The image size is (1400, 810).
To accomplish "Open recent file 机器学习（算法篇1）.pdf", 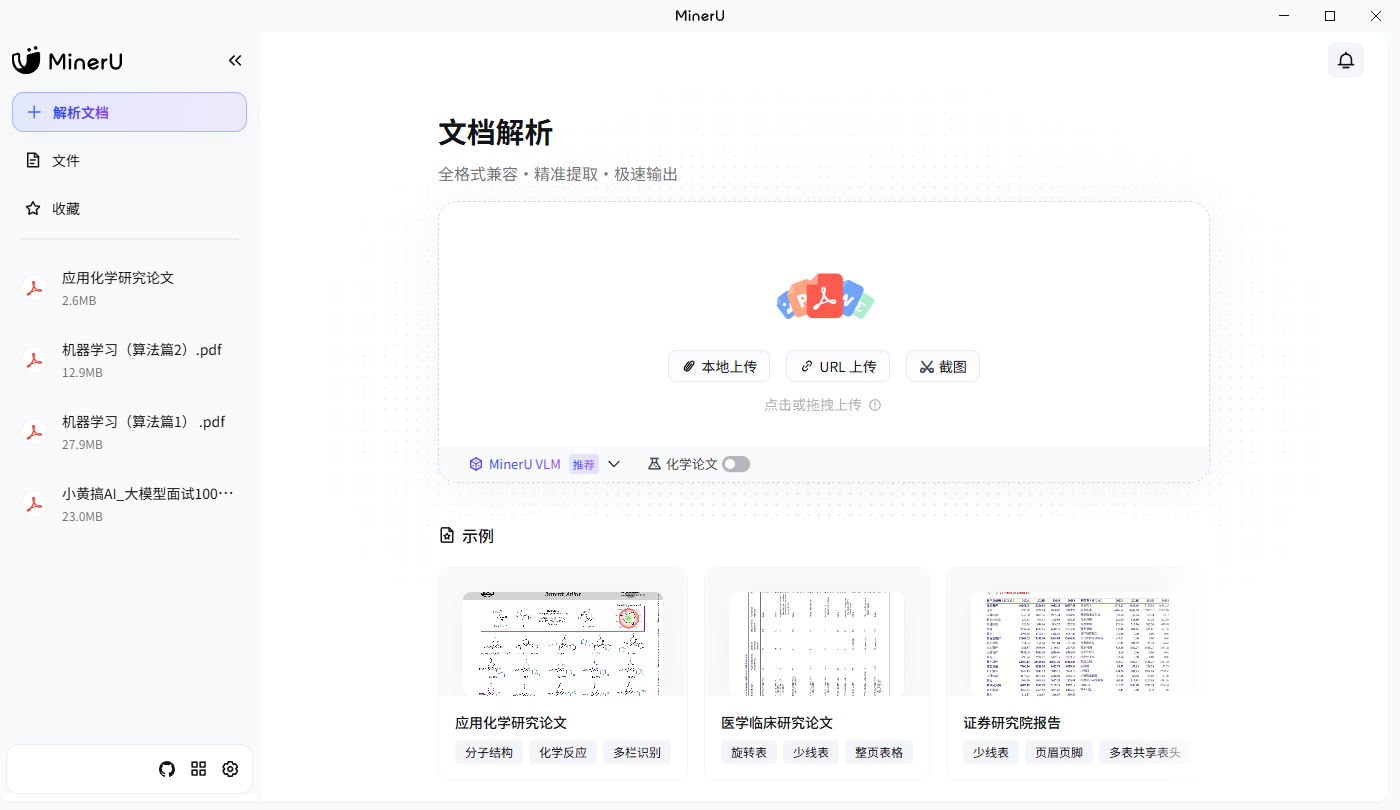I will (x=129, y=432).
